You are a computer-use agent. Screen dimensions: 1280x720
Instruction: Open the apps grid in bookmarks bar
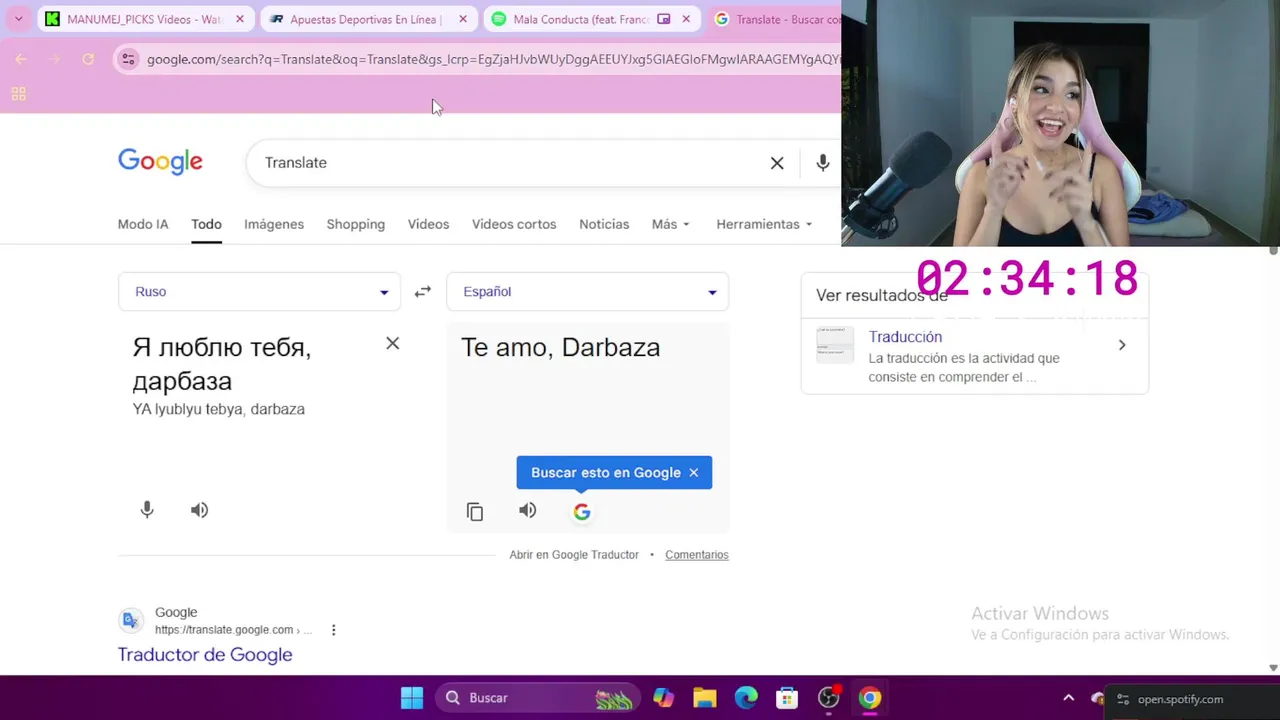click(x=18, y=94)
